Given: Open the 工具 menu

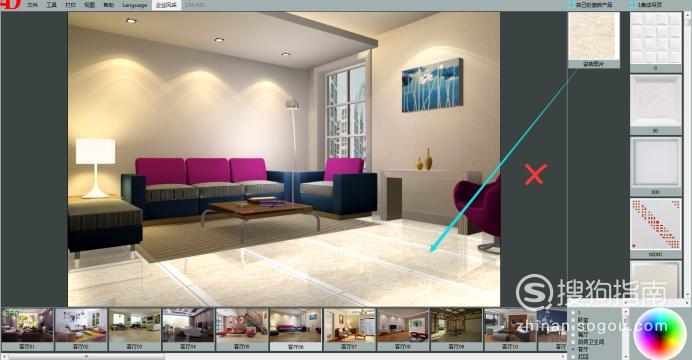Looking at the screenshot, I should [x=52, y=5].
